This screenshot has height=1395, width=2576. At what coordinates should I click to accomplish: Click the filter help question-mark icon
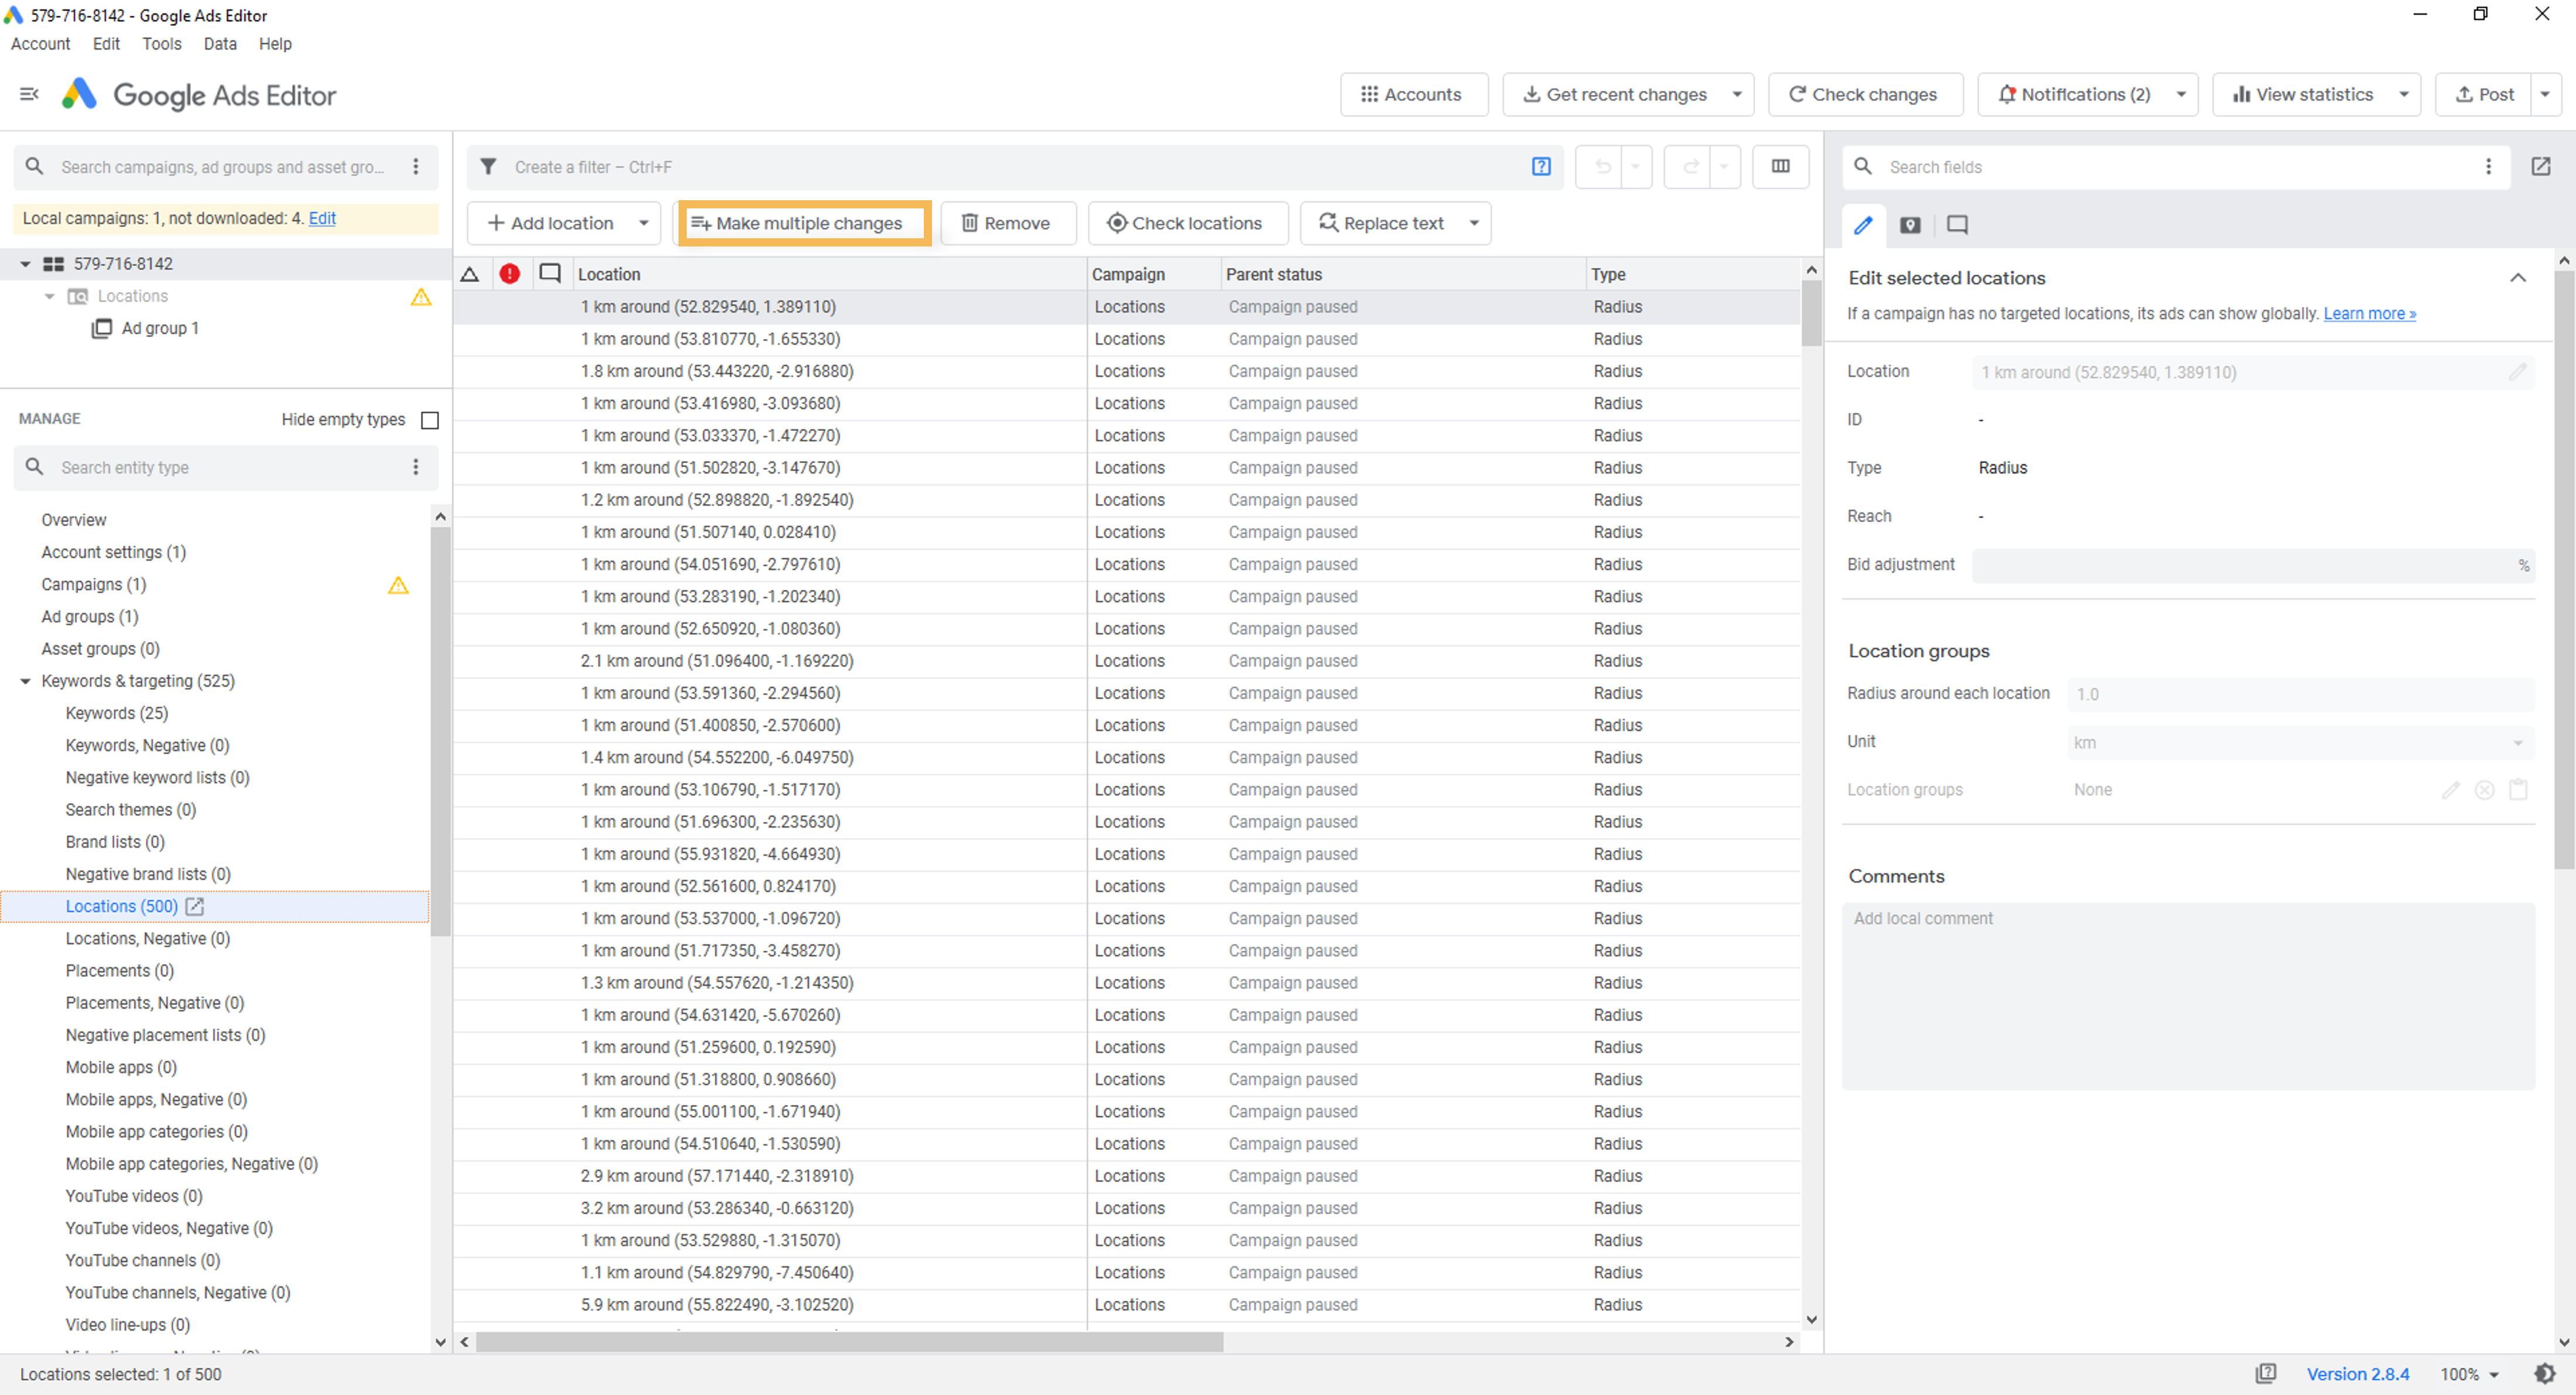coord(1541,166)
